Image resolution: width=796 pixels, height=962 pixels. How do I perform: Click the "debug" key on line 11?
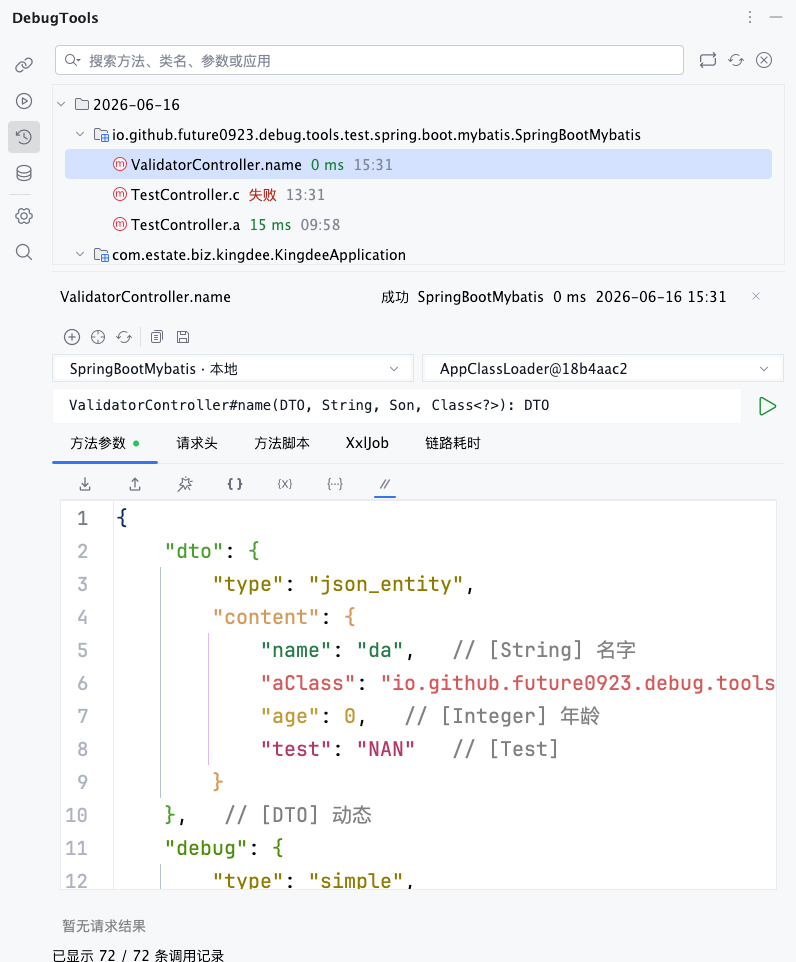click(x=206, y=848)
